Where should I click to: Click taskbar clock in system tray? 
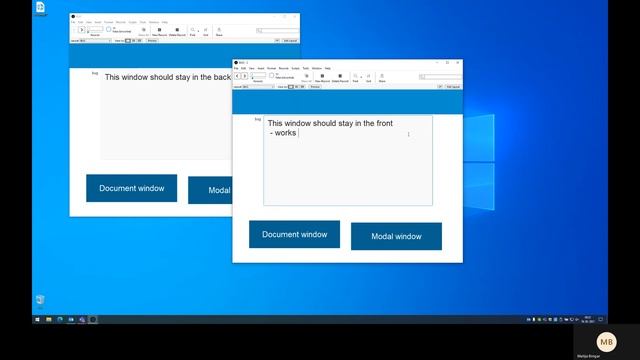coord(588,320)
